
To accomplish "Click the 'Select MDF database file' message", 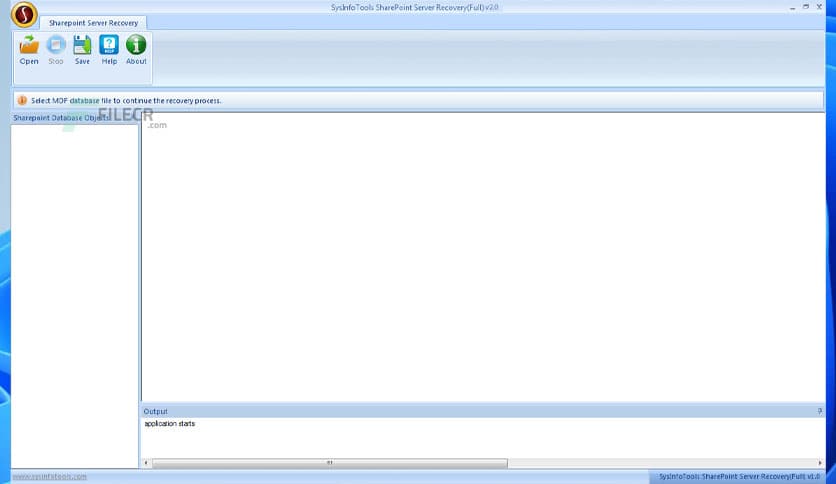I will click(126, 100).
